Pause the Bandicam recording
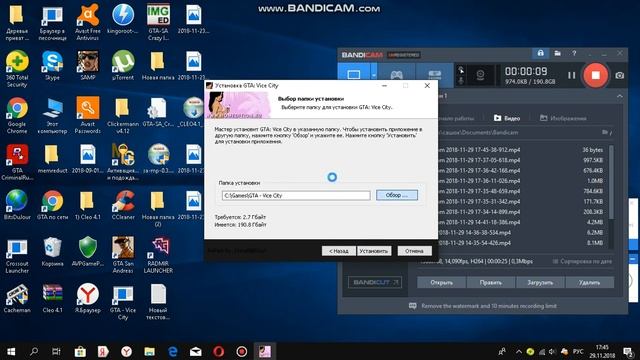 pyautogui.click(x=571, y=75)
